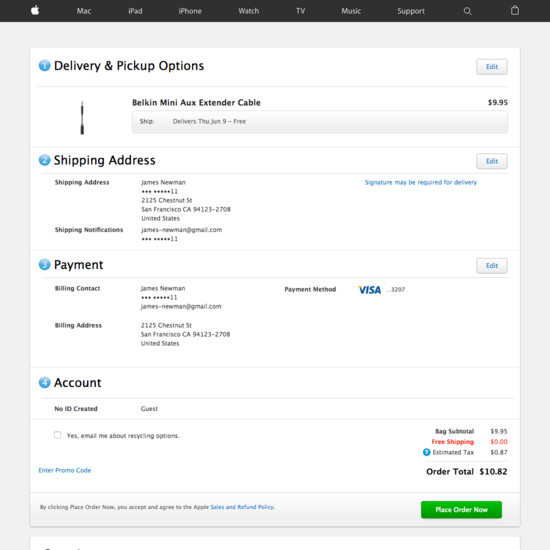
Task: Open the Watch menu
Action: click(249, 11)
